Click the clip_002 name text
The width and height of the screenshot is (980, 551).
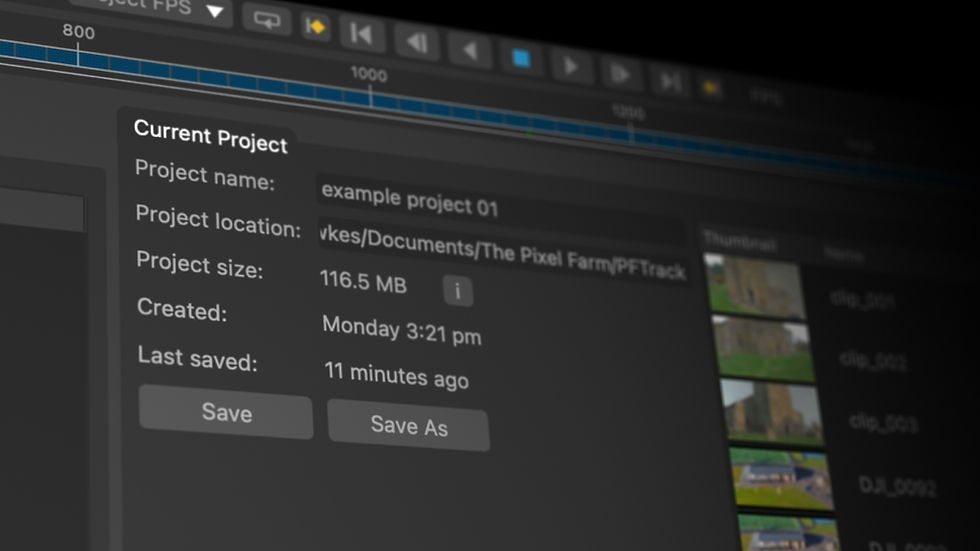(x=872, y=360)
